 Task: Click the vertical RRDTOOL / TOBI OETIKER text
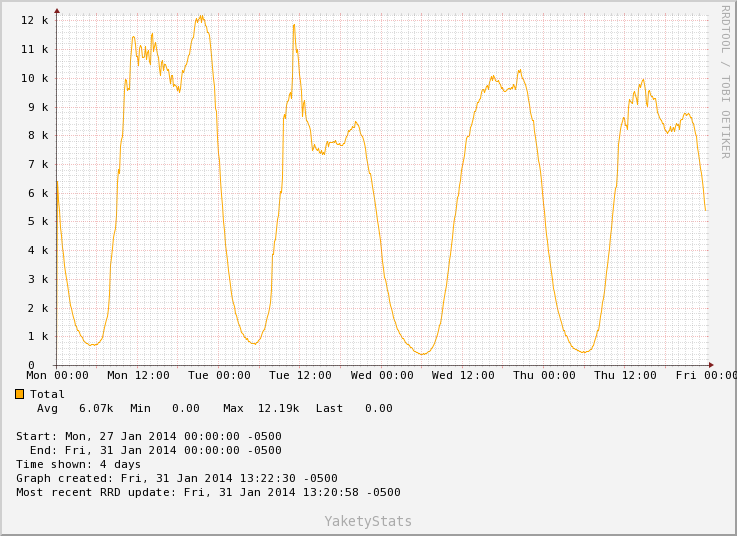[x=725, y=81]
